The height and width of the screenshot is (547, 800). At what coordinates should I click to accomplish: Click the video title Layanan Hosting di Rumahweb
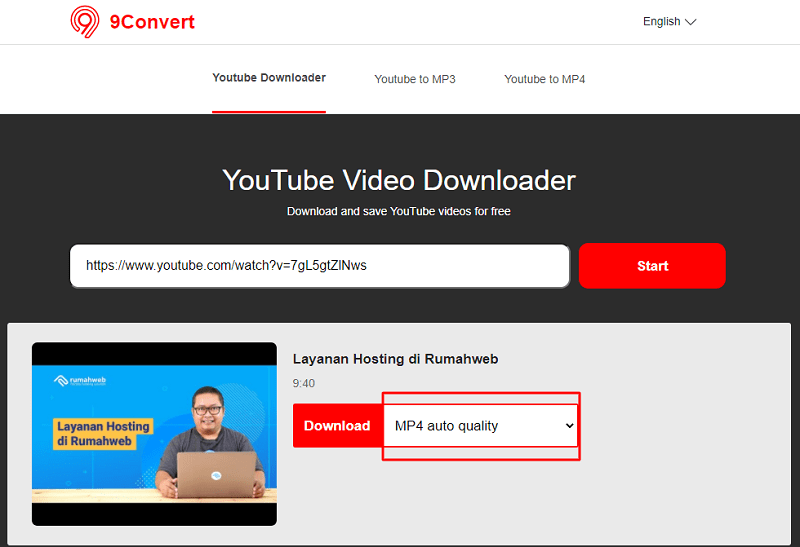395,359
